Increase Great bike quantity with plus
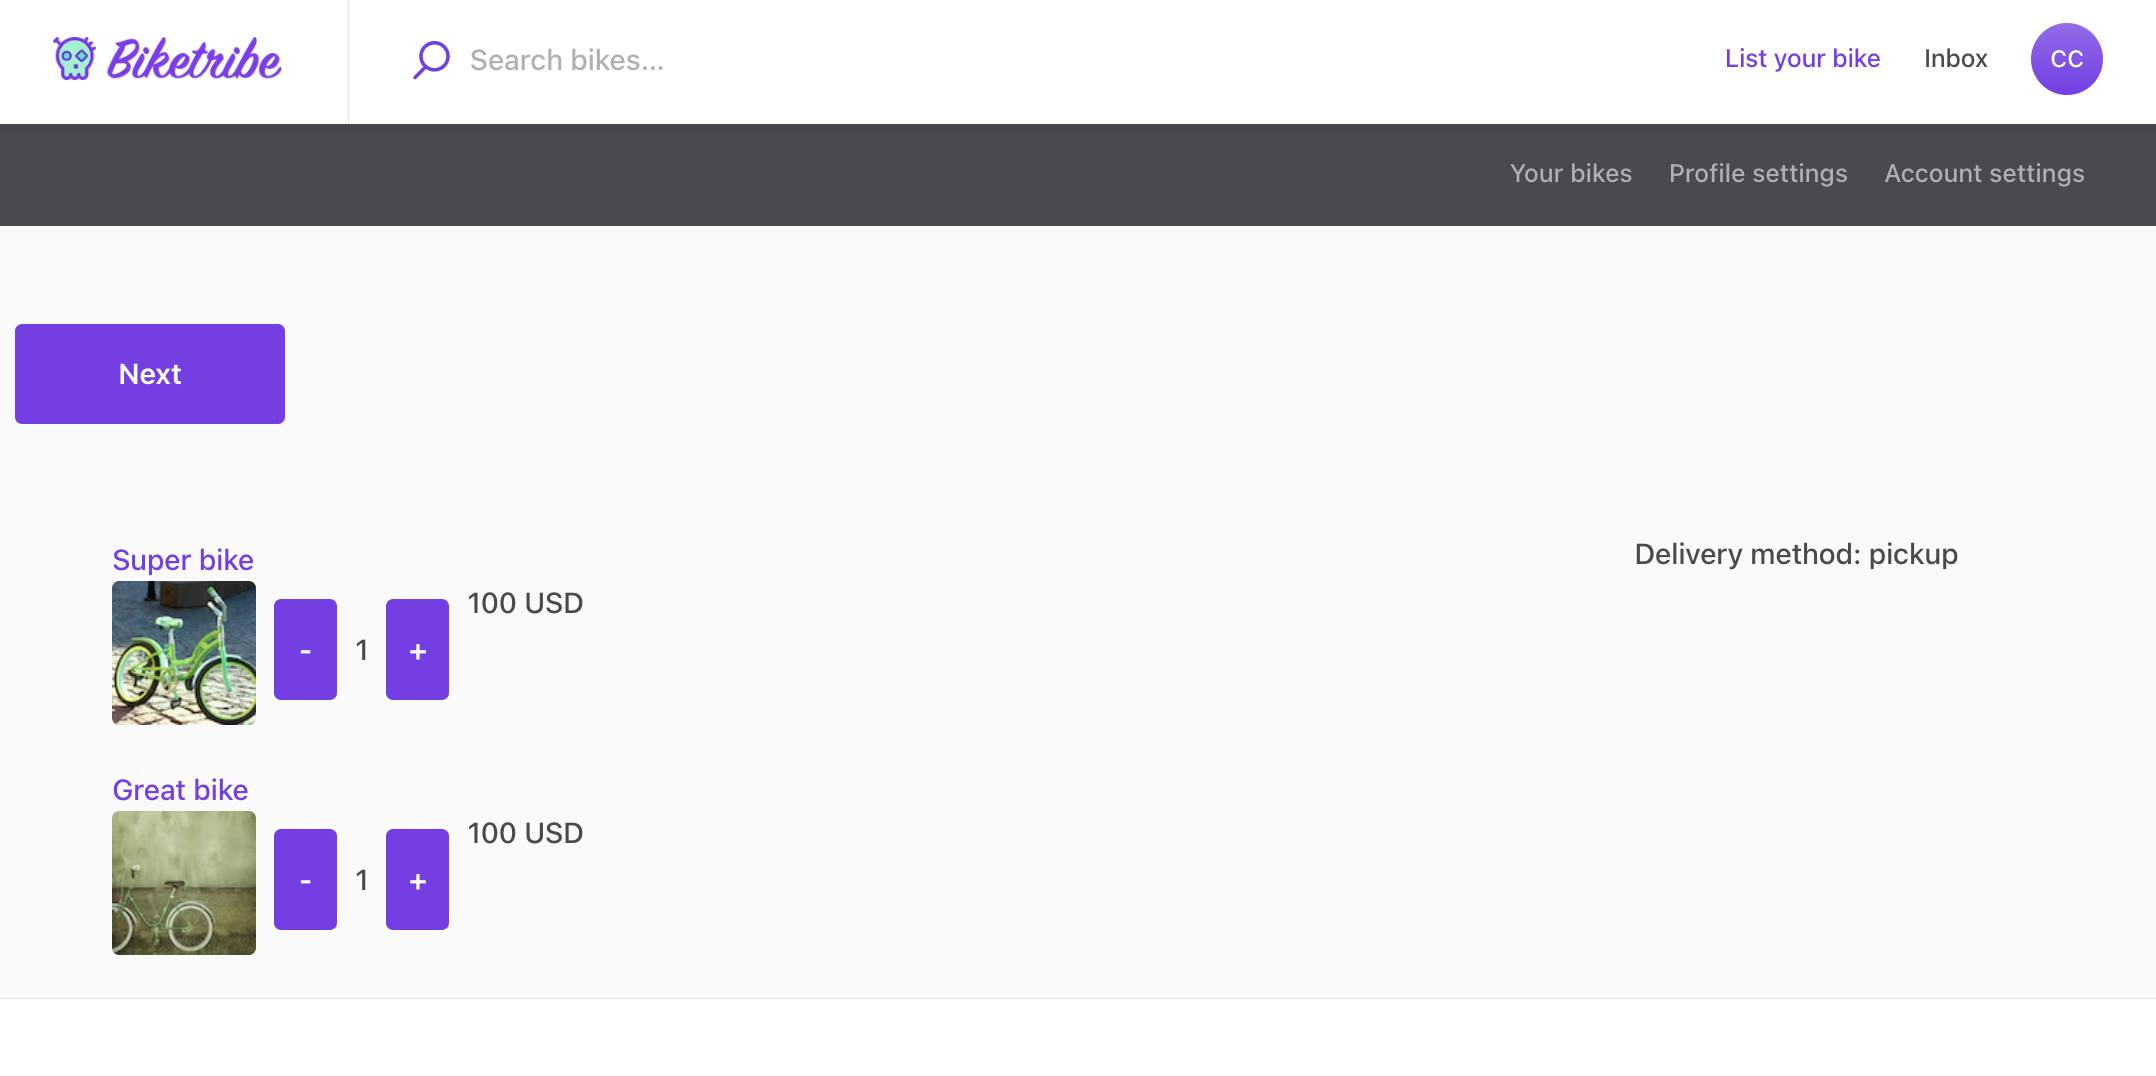The width and height of the screenshot is (2156, 1076). coord(417,880)
